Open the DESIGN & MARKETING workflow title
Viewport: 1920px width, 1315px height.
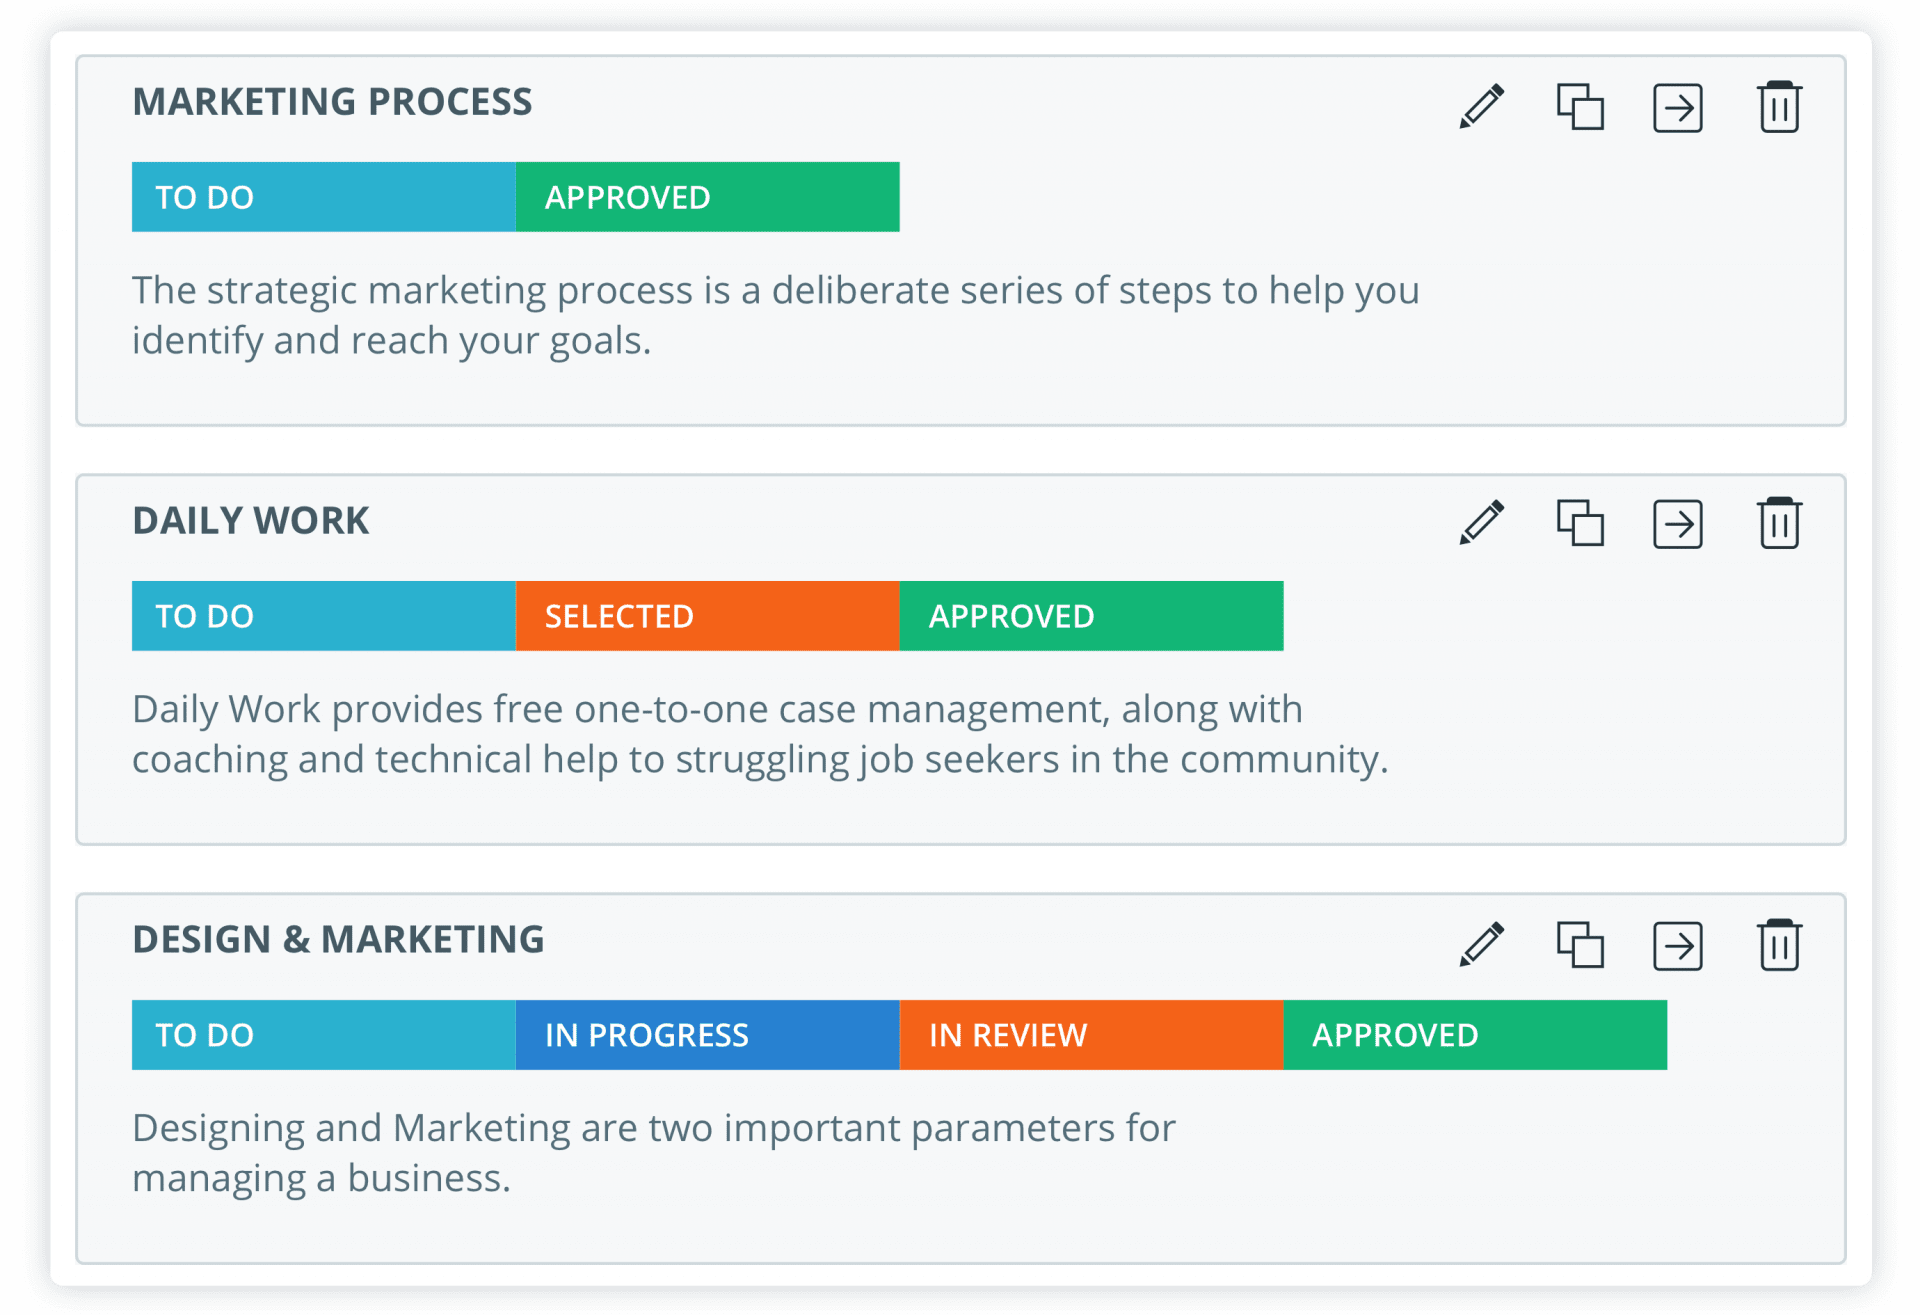(x=338, y=940)
